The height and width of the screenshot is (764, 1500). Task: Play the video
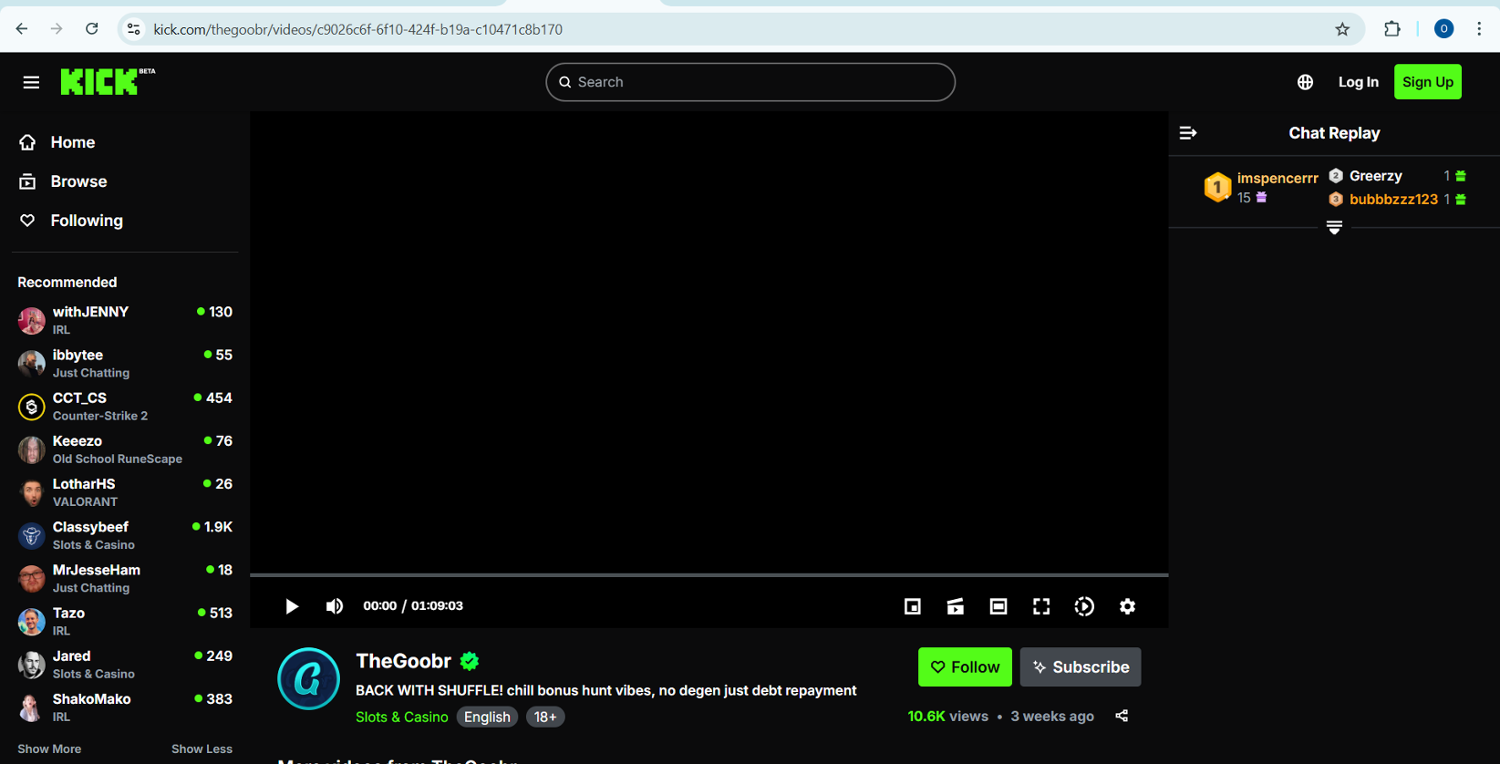tap(292, 606)
